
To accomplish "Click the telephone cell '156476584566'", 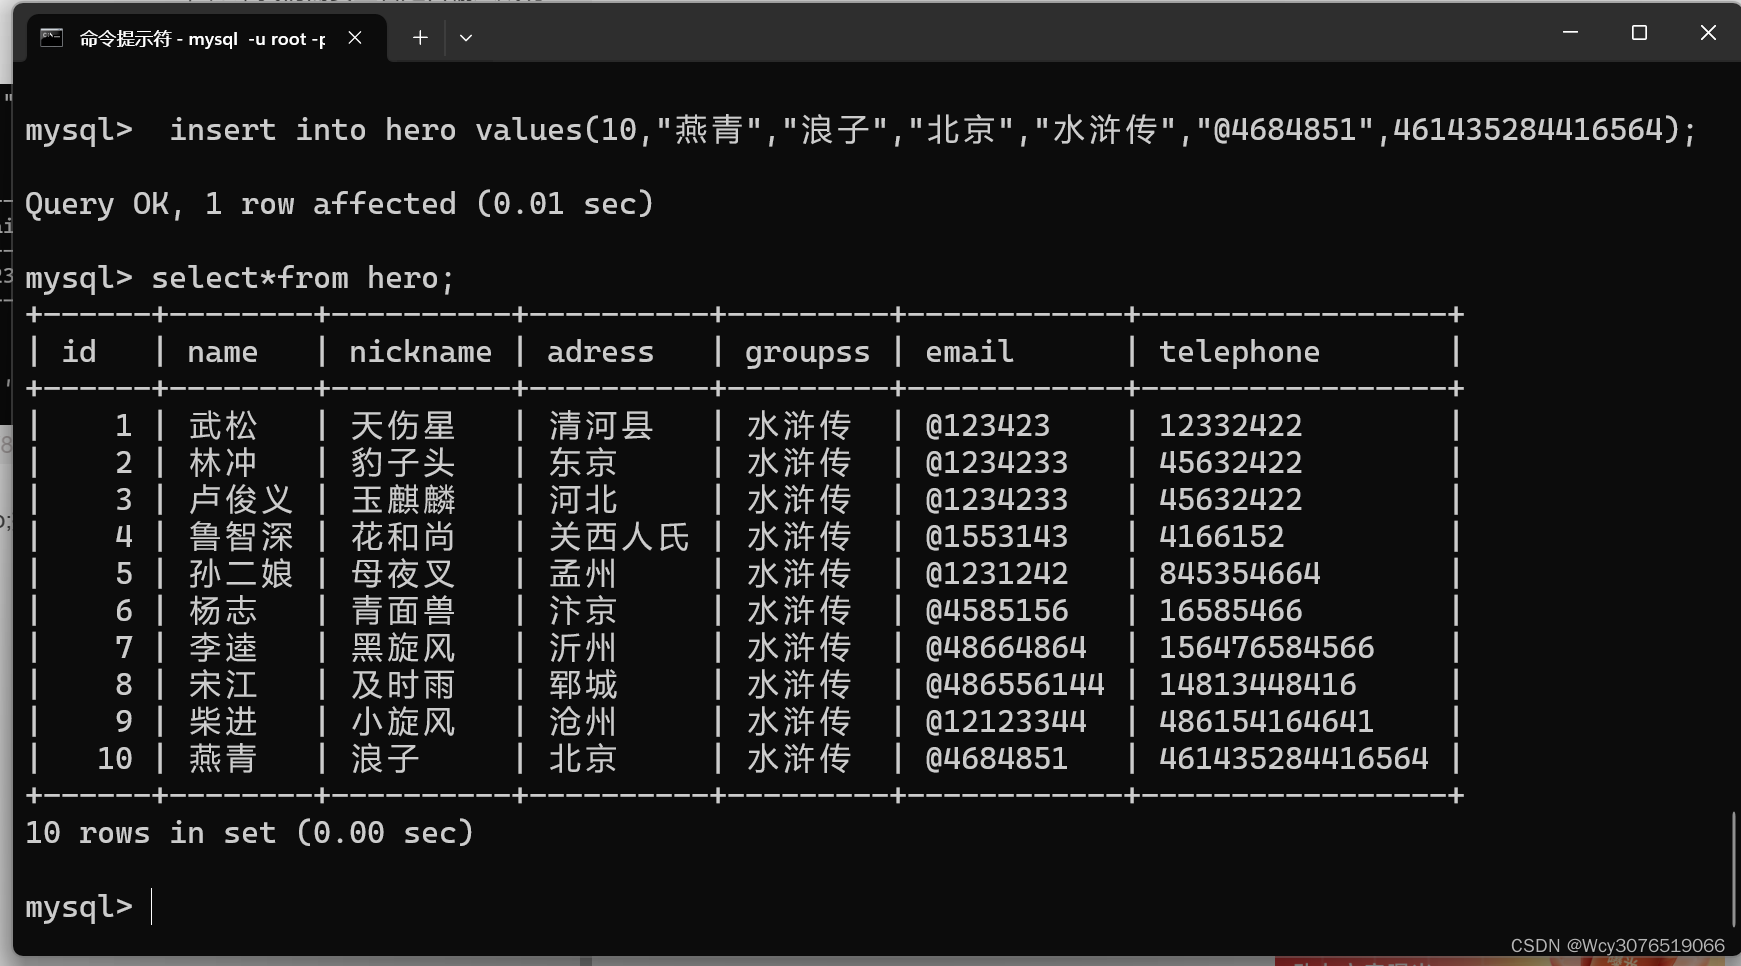I will [x=1267, y=648].
